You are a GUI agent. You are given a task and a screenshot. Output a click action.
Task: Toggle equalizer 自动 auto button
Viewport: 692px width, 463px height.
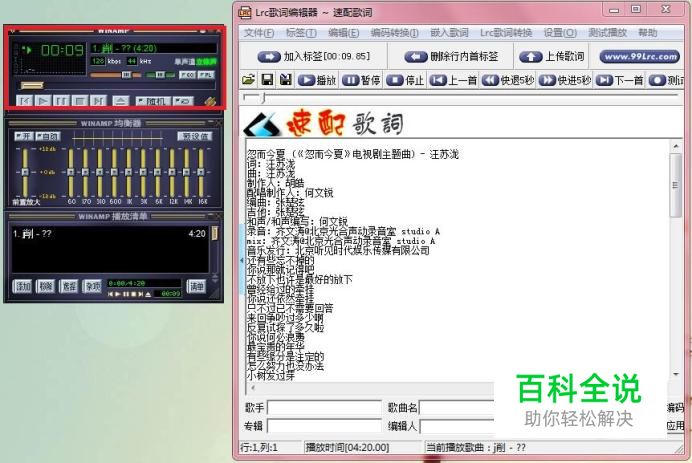point(48,136)
